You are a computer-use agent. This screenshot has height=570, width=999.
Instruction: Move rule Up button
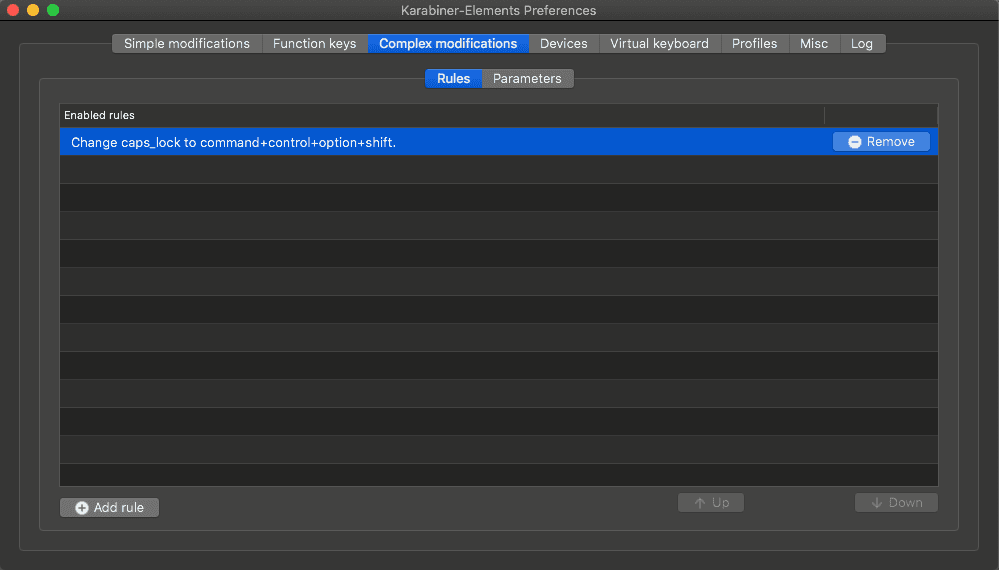point(711,502)
